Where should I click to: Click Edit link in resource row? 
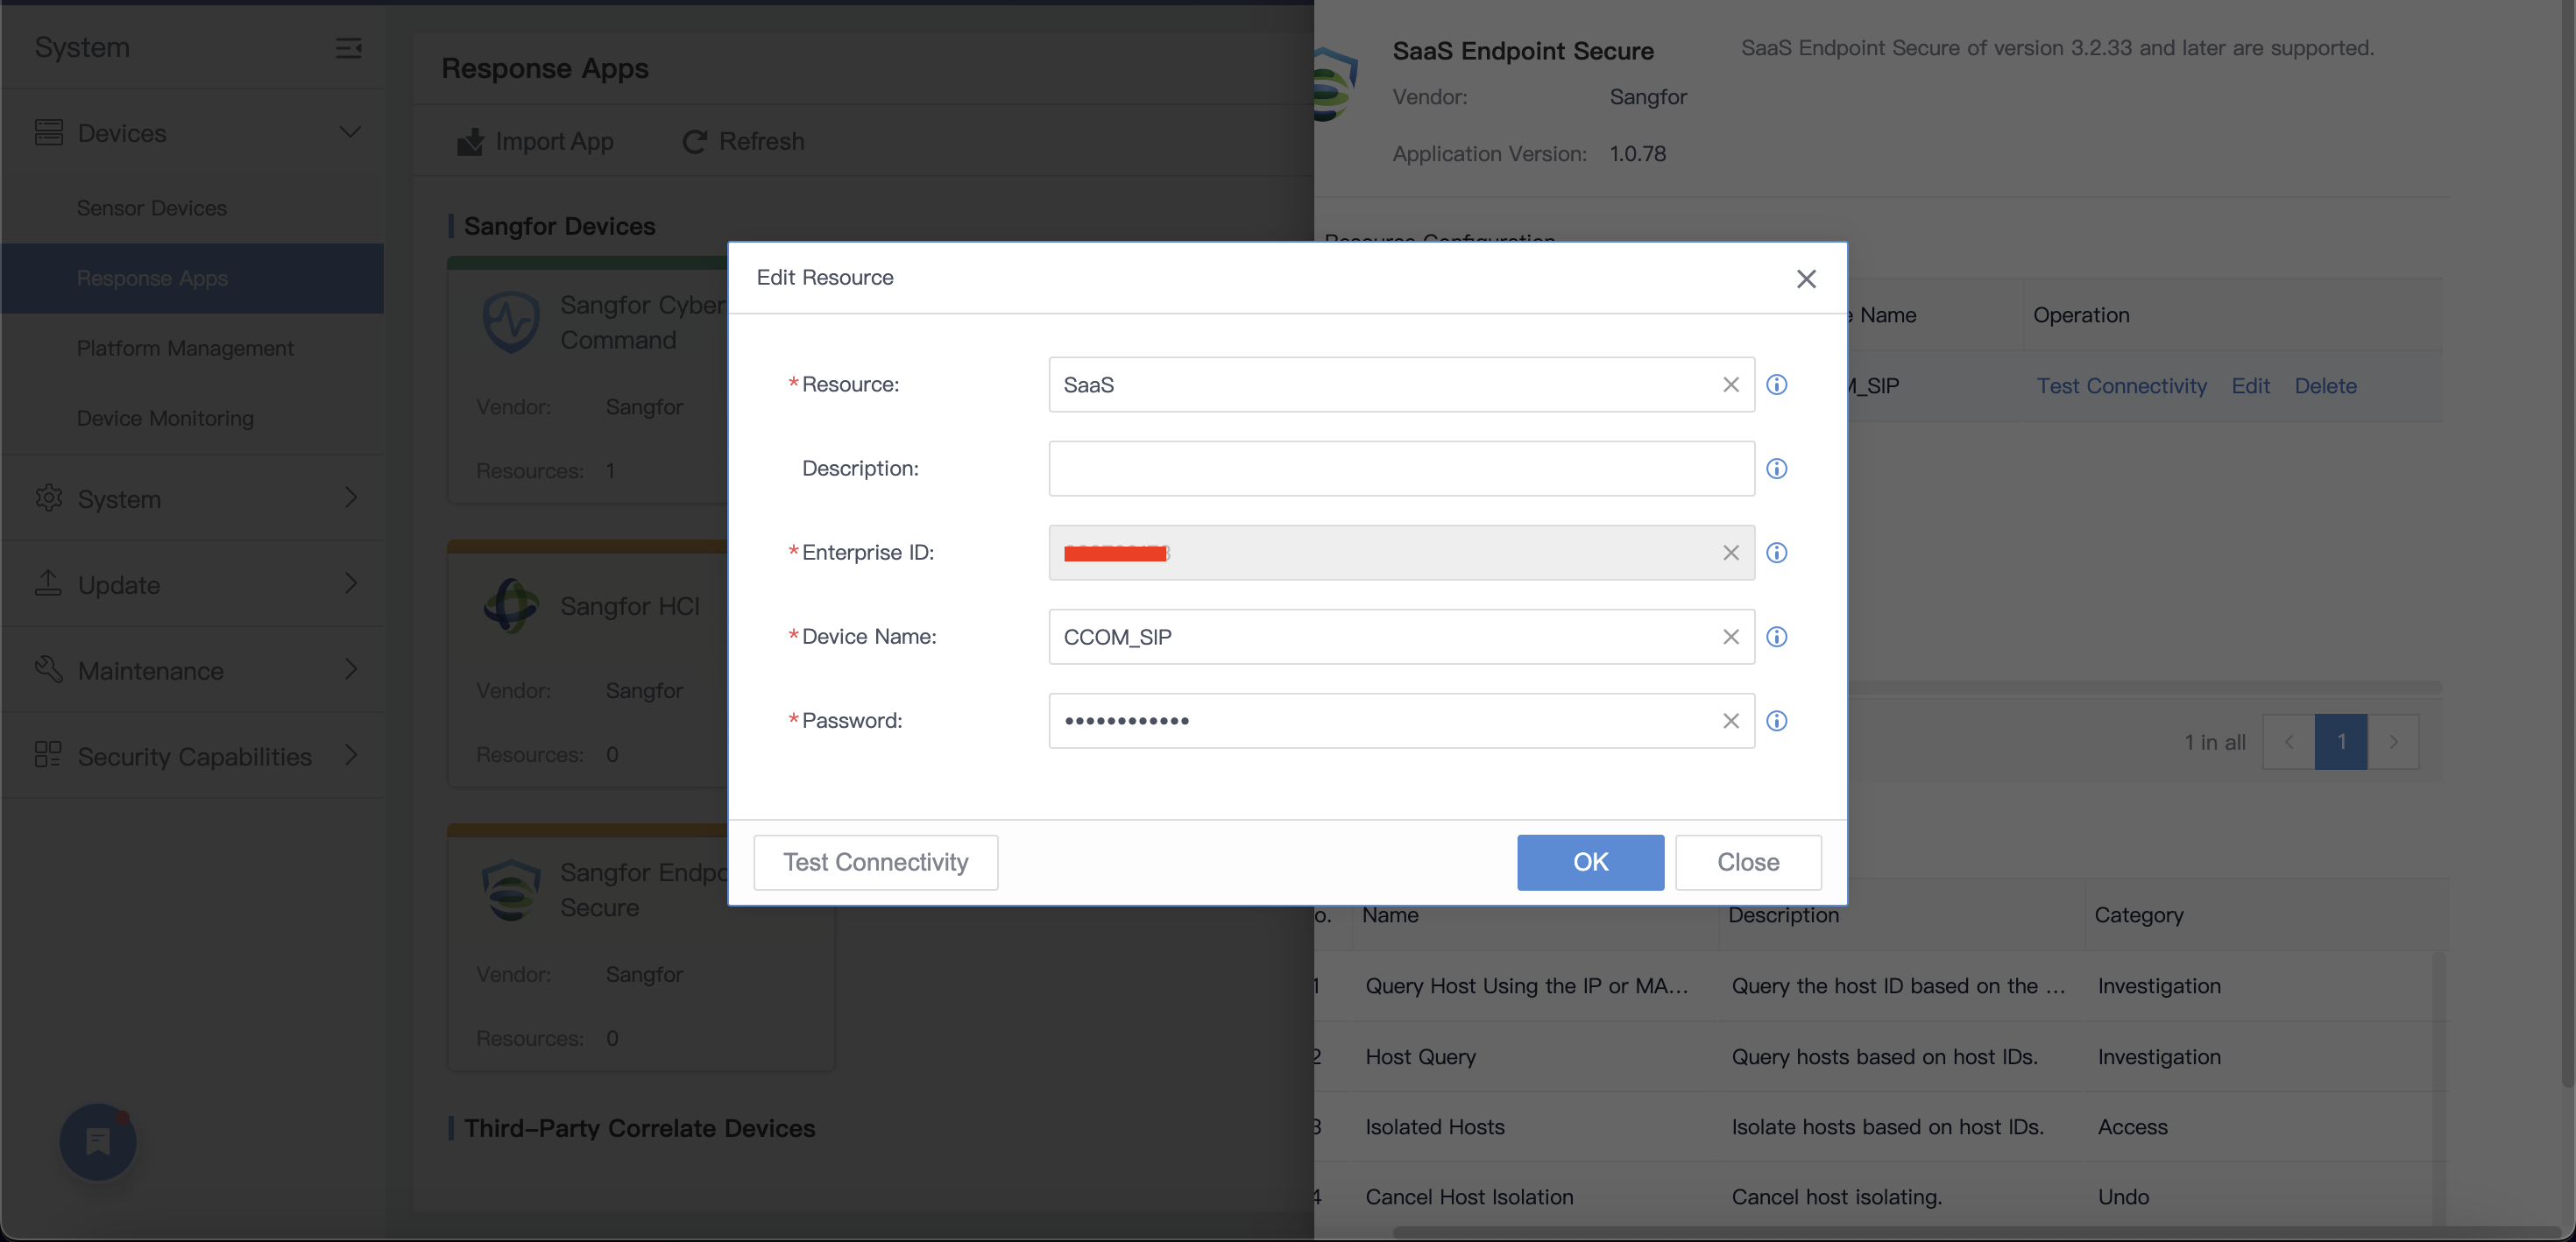(2250, 386)
